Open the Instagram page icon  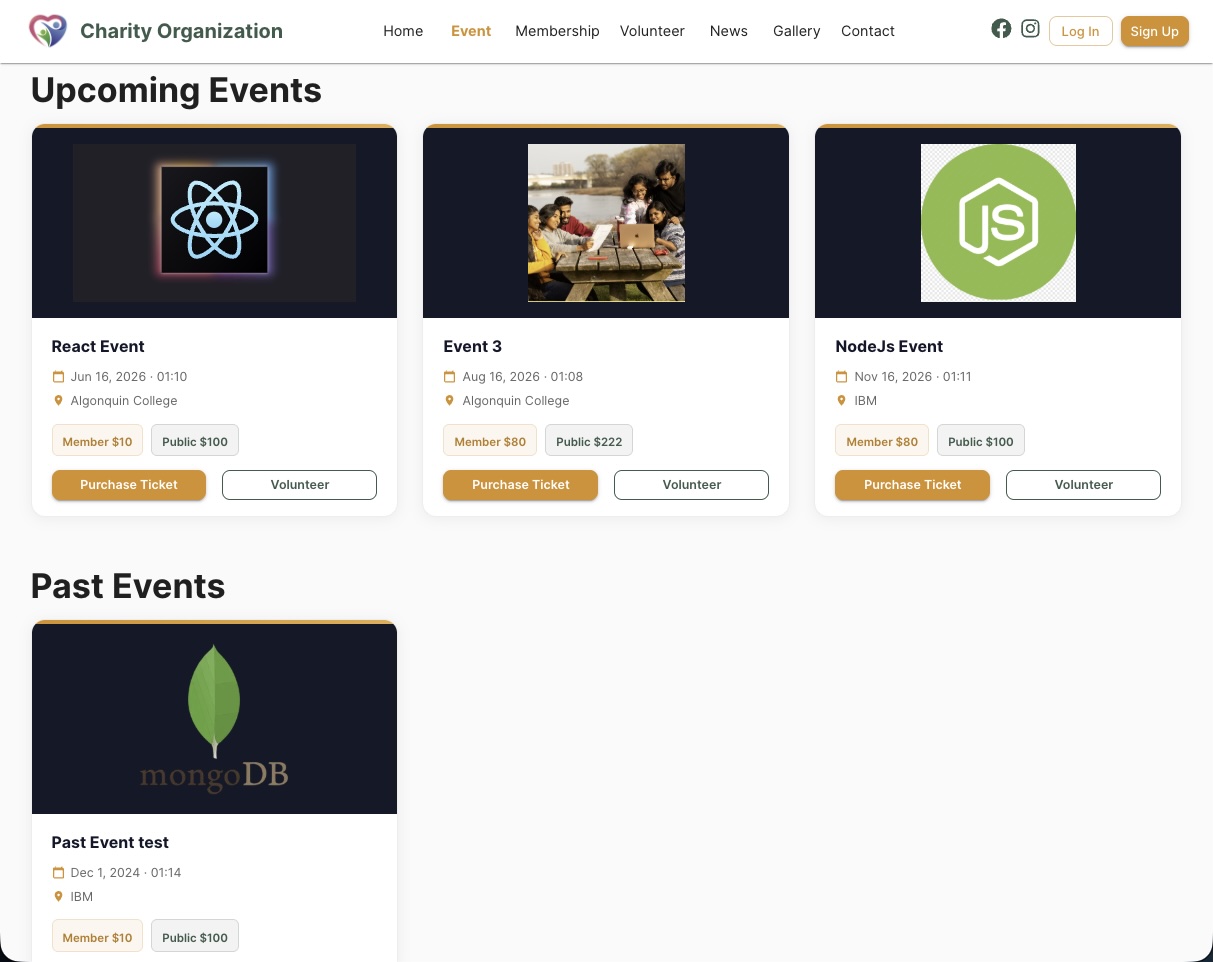pyautogui.click(x=1030, y=29)
